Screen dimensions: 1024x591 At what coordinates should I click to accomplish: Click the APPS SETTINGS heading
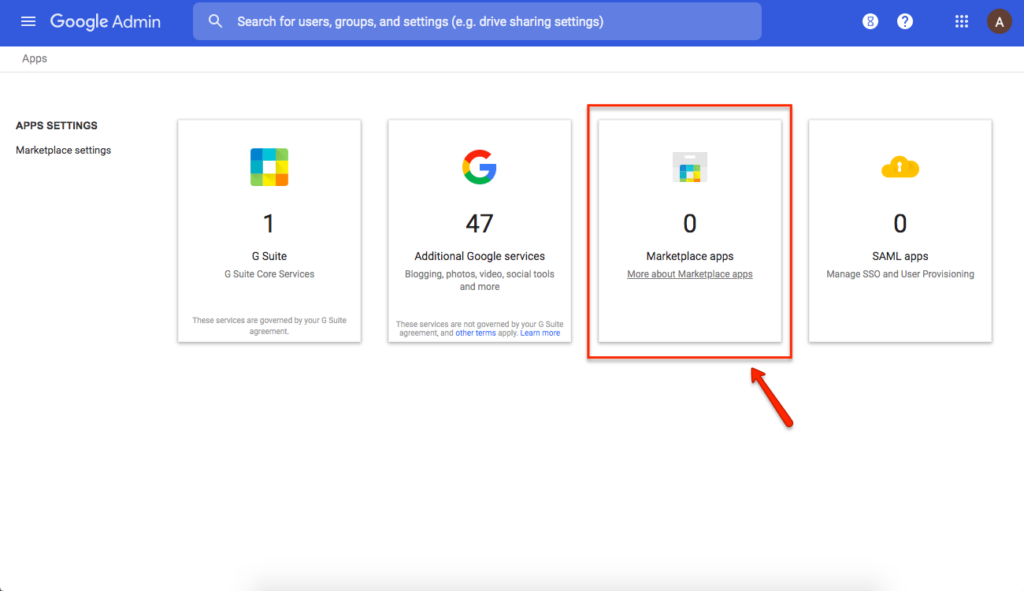[57, 125]
